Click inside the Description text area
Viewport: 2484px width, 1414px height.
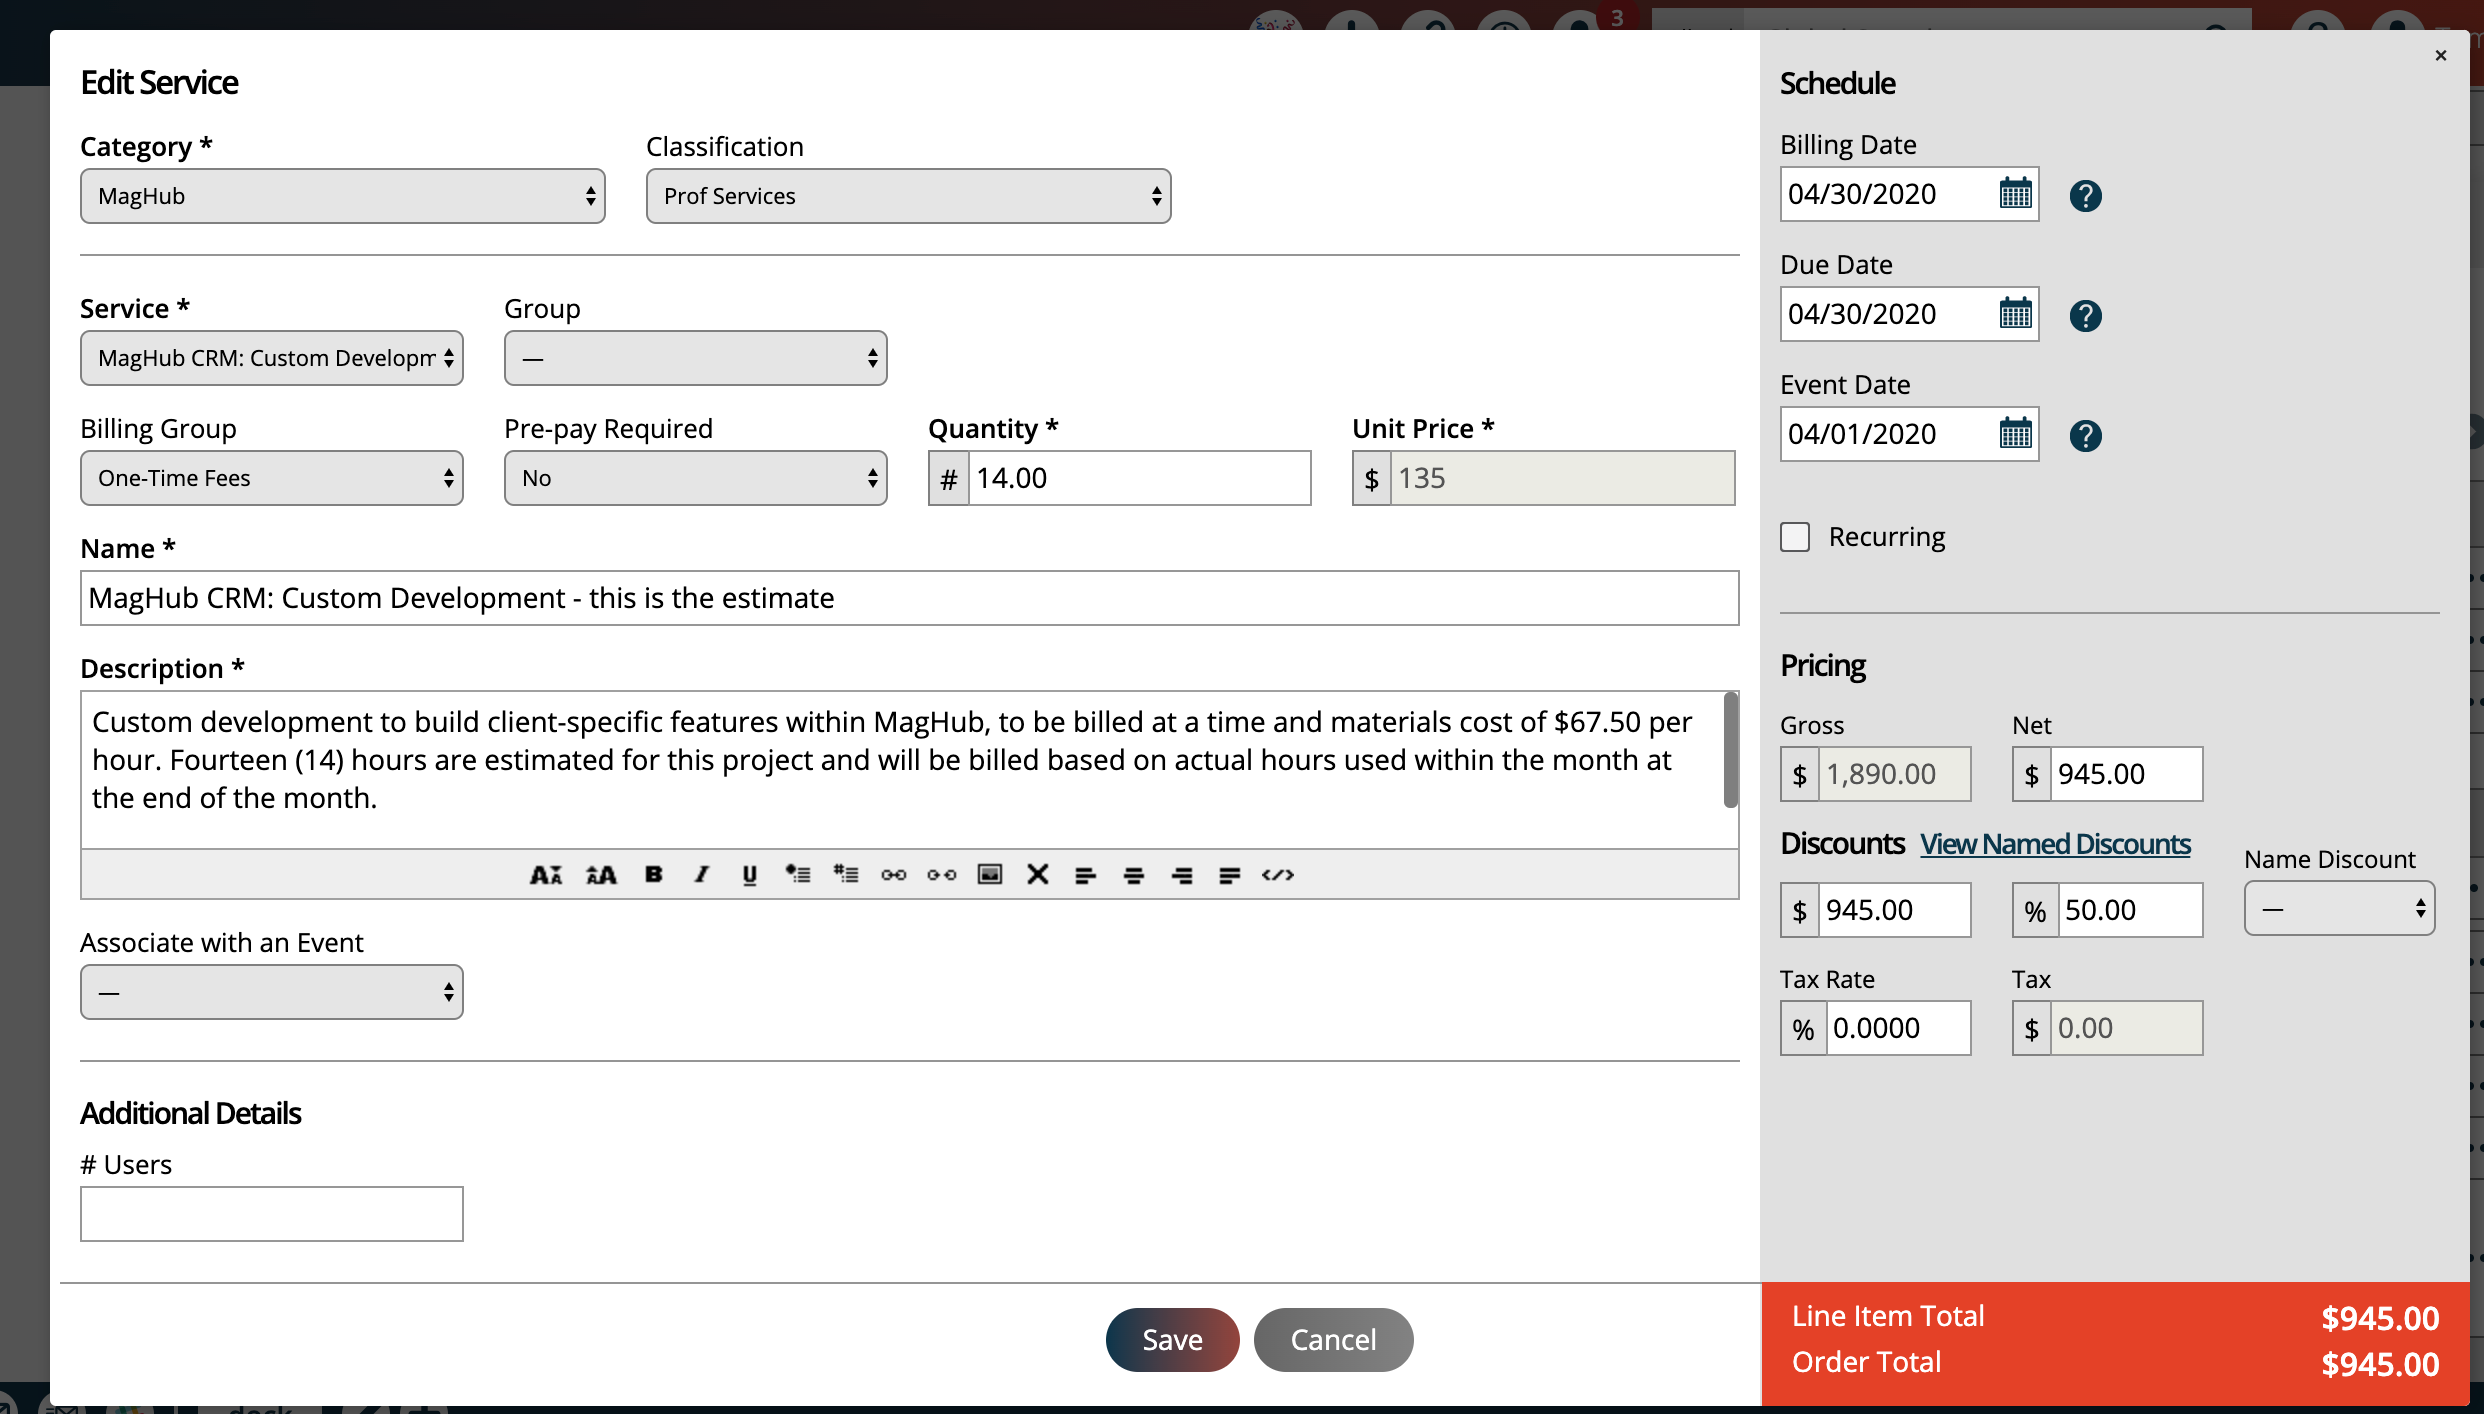coord(901,769)
